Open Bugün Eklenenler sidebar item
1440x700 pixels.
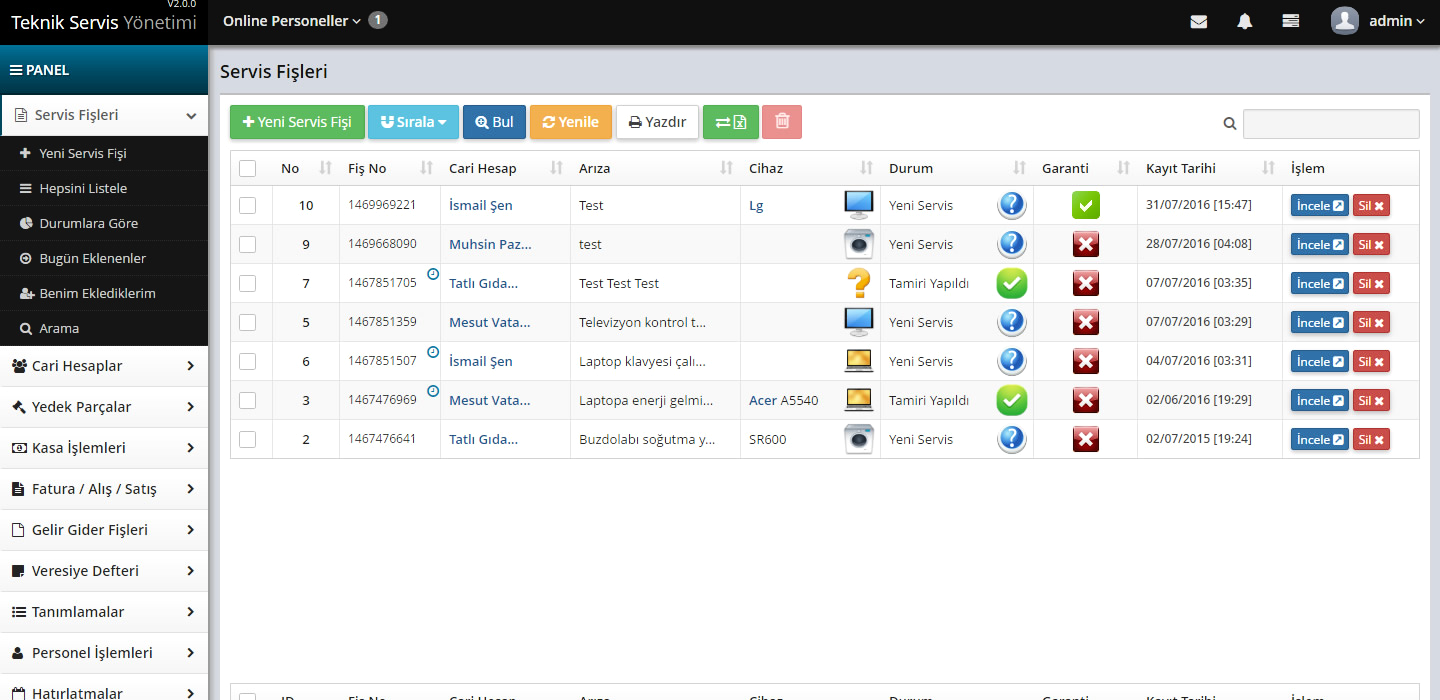(104, 258)
